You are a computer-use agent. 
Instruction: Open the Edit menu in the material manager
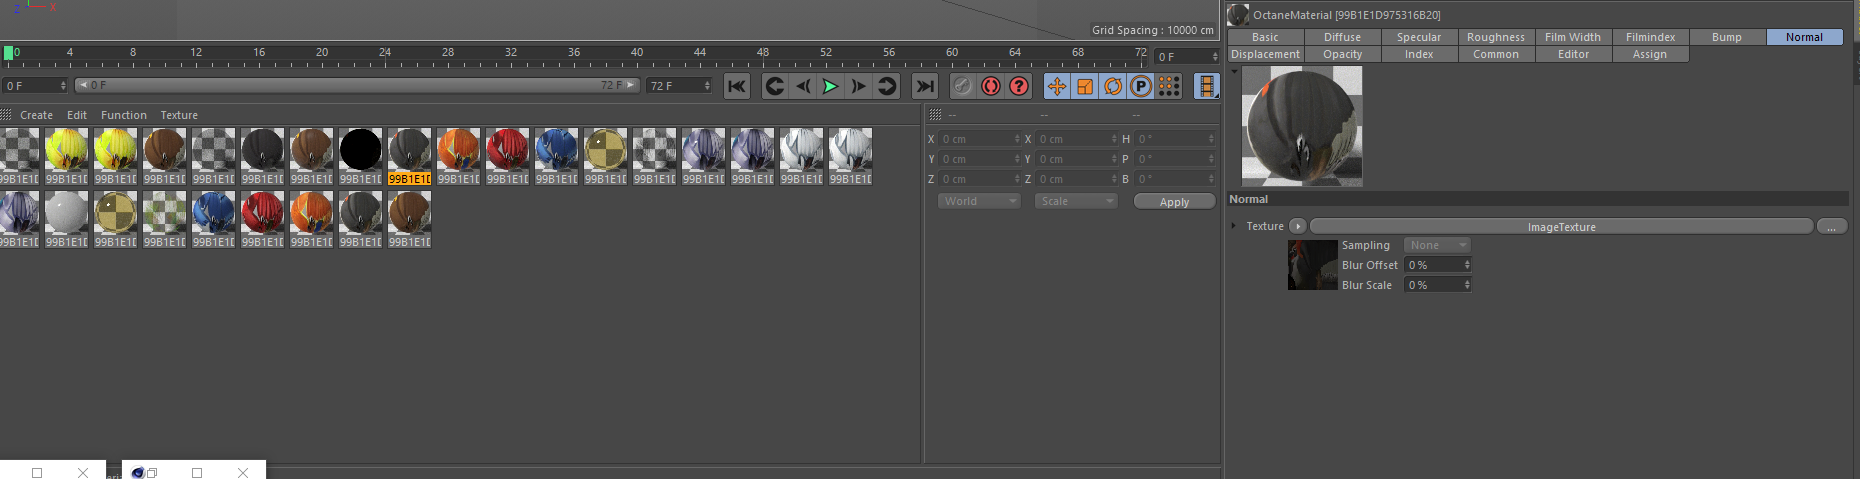point(77,115)
